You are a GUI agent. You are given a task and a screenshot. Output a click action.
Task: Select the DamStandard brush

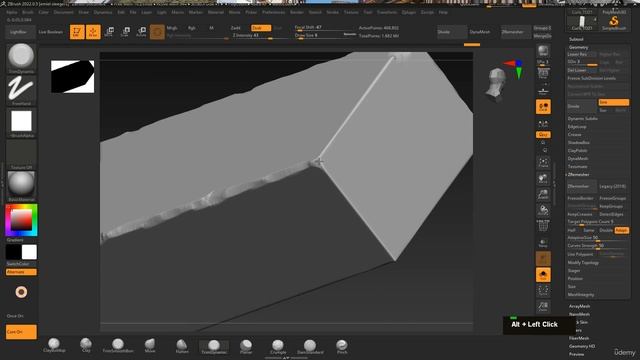[x=310, y=345]
